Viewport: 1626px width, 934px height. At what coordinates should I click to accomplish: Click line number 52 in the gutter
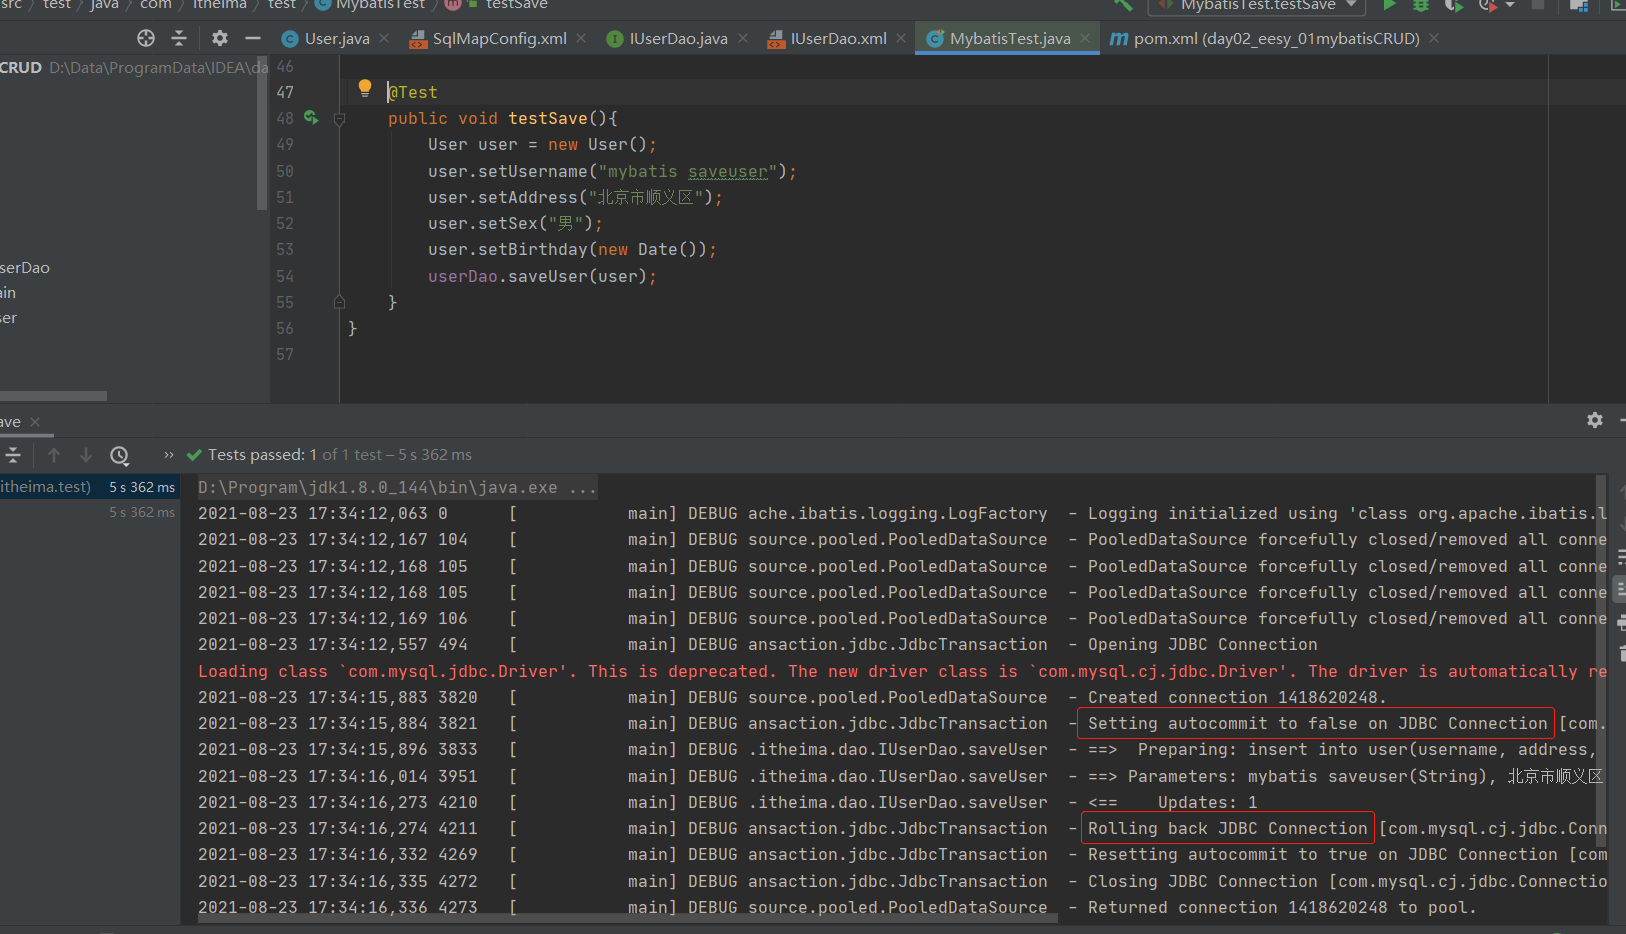(285, 223)
